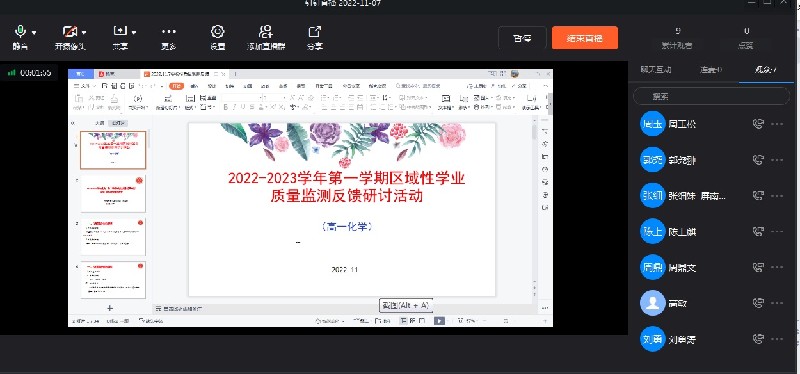Open more options for viewer surnamed 陈
800x374 pixels.
point(777,232)
